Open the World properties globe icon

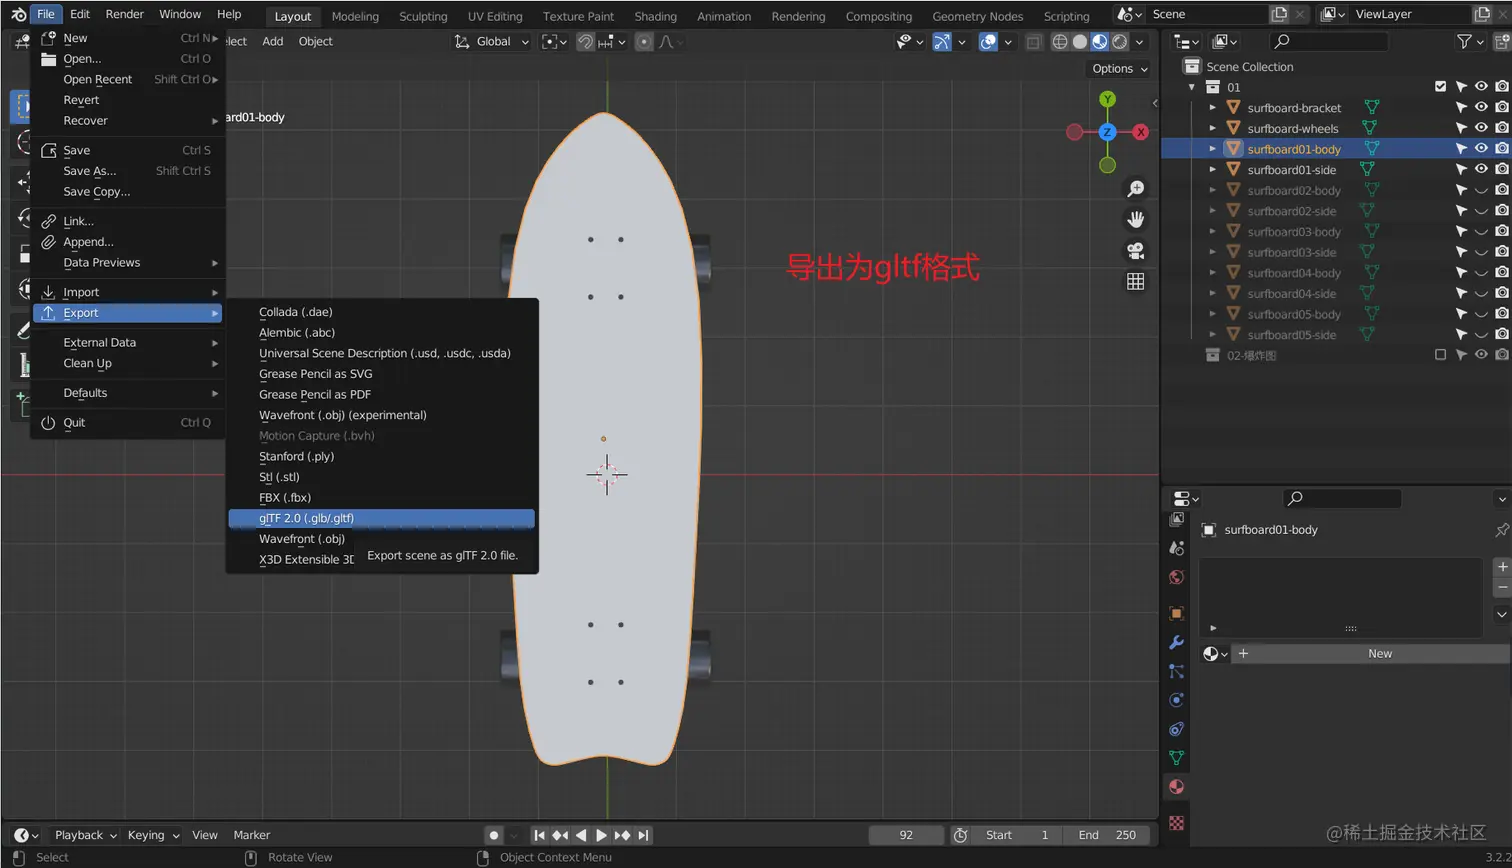(1177, 577)
